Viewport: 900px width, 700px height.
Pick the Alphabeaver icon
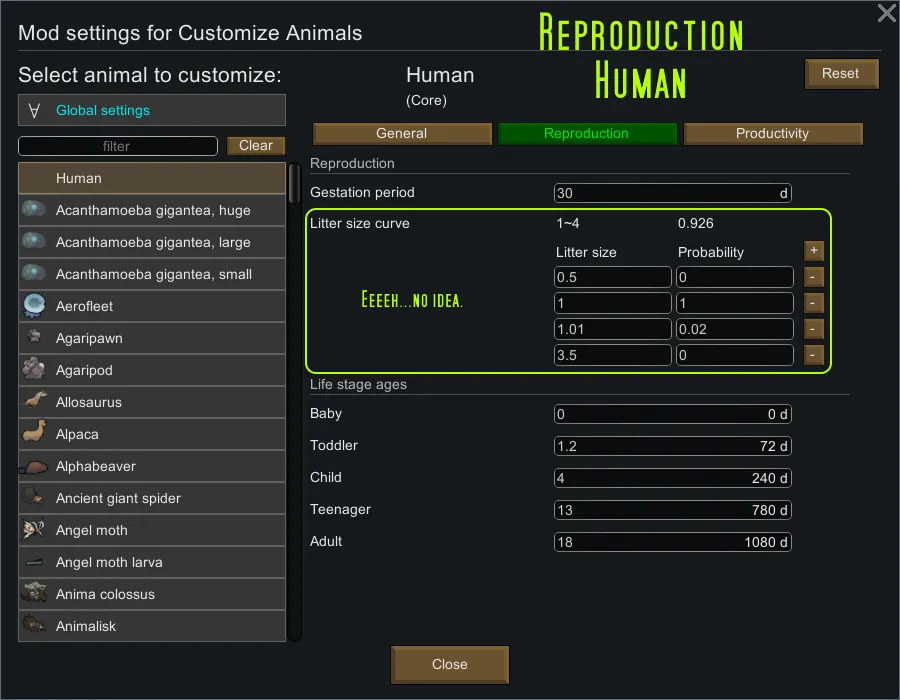click(x=35, y=466)
